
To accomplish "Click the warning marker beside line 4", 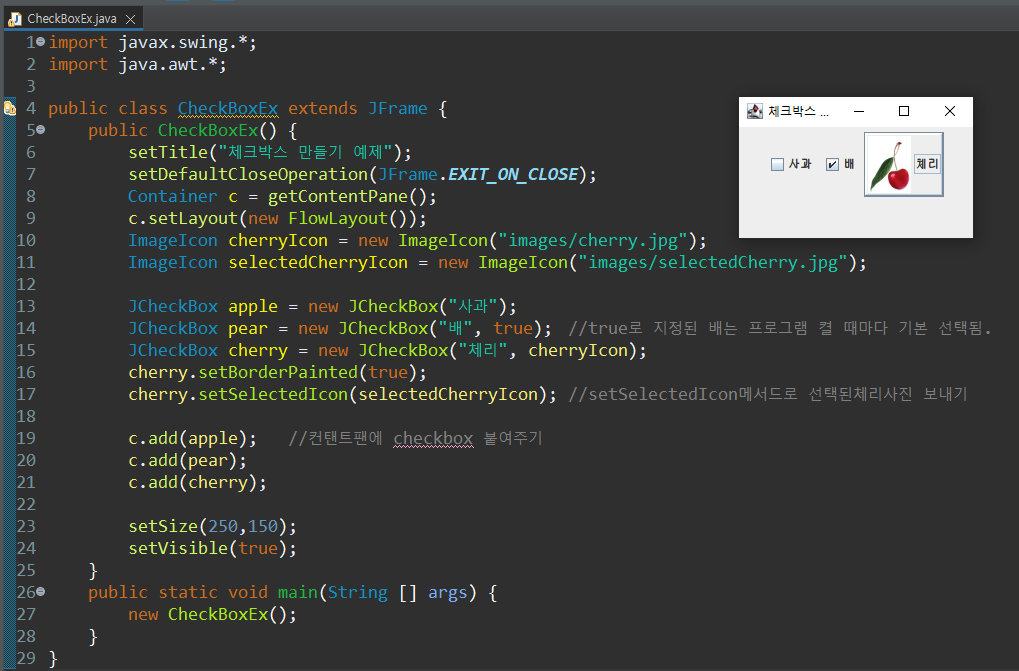I will pyautogui.click(x=9, y=108).
